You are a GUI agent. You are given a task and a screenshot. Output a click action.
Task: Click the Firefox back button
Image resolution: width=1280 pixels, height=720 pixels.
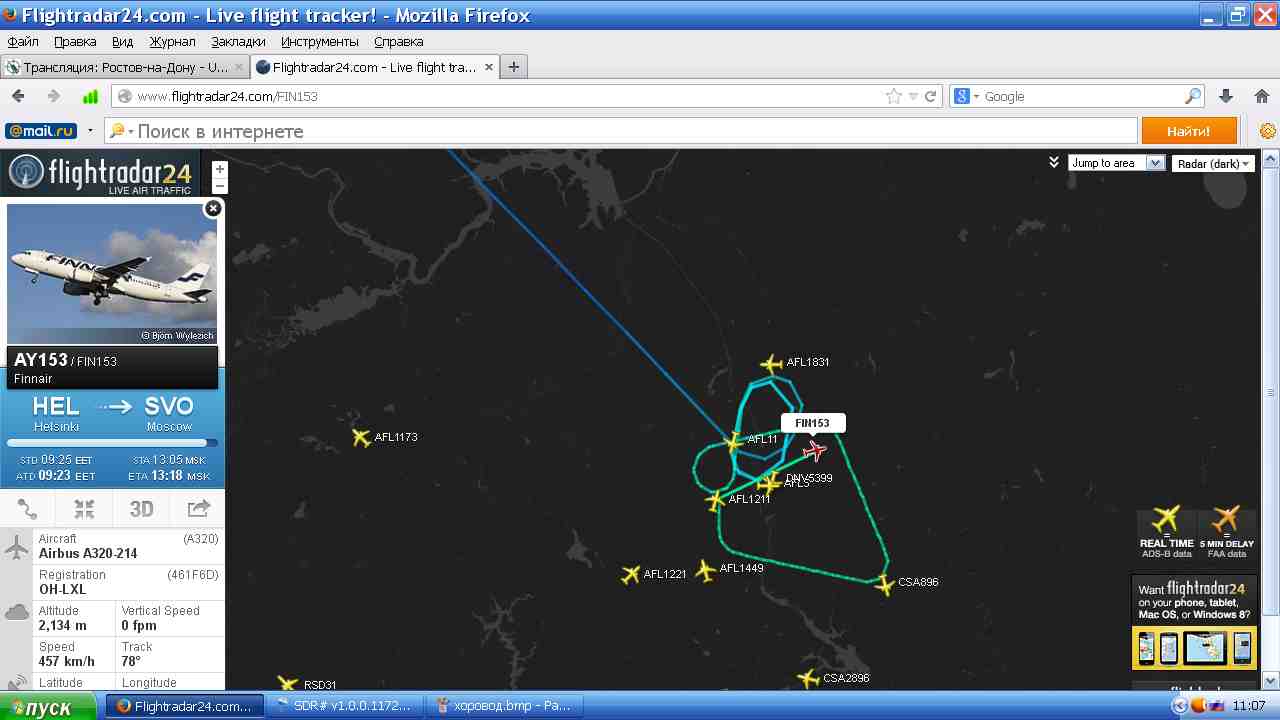pyautogui.click(x=18, y=97)
